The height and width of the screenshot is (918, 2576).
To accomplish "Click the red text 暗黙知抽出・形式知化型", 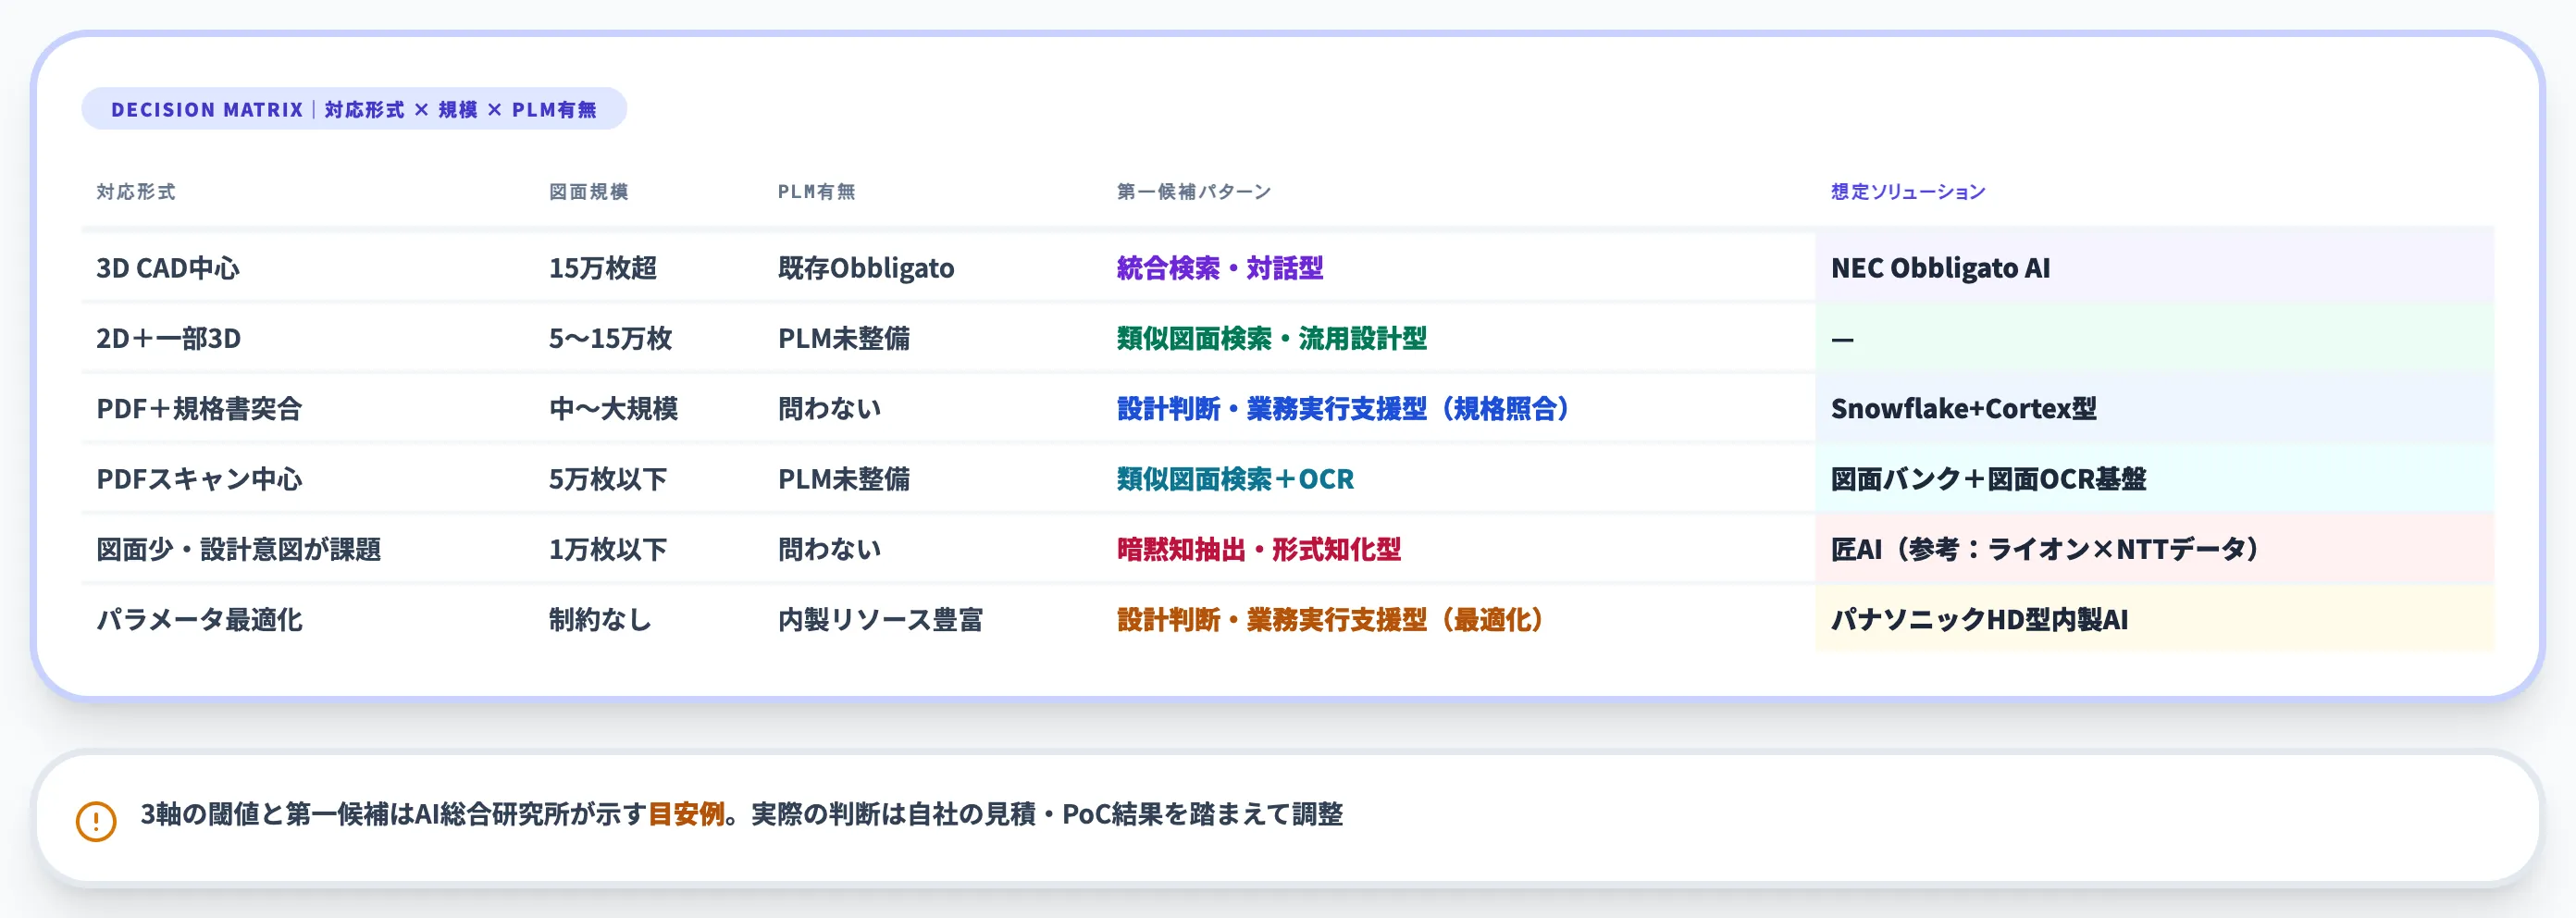I will 1259,549.
